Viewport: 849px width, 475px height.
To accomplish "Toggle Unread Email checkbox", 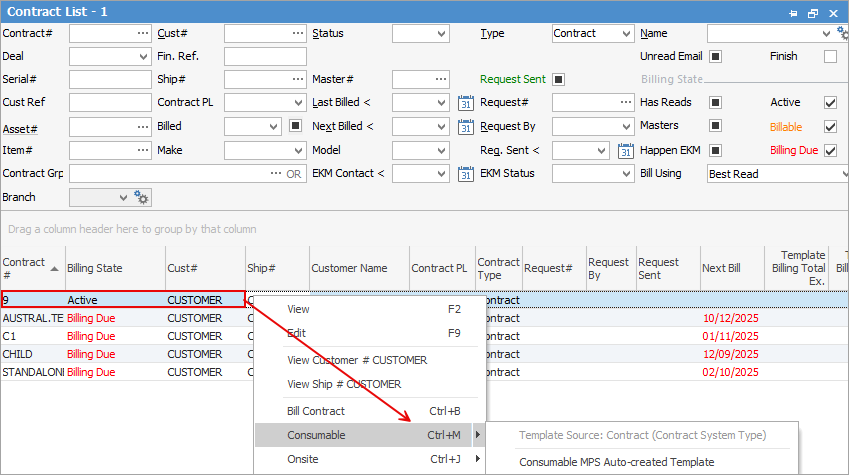I will pyautogui.click(x=715, y=56).
